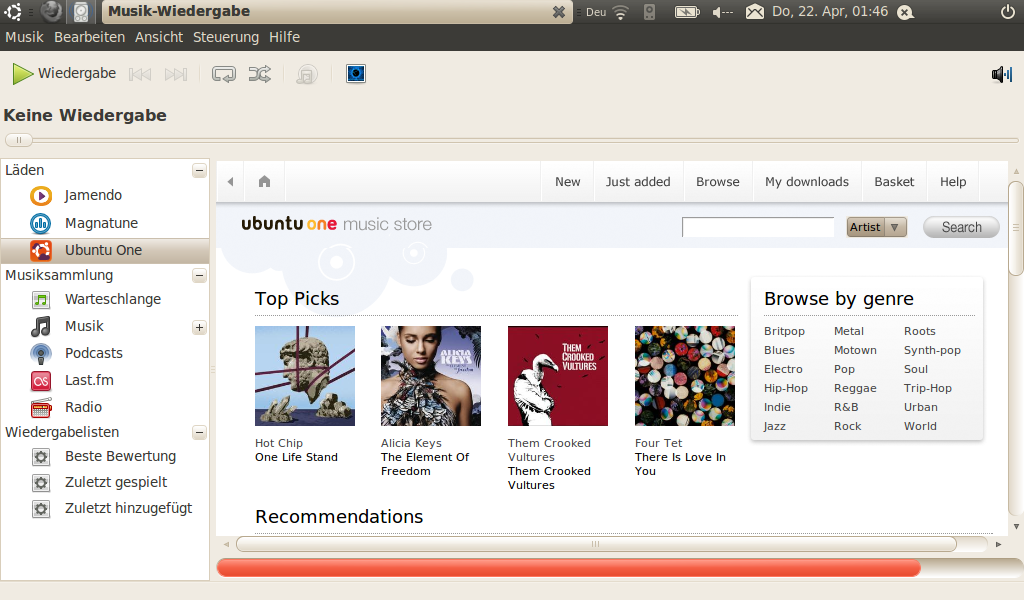Click the Beste Bewertung playlist gear icon
Viewport: 1024px width, 600px height.
coord(40,456)
